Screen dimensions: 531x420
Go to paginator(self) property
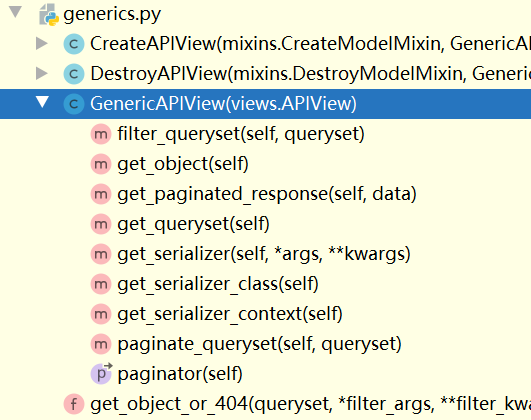[180, 374]
